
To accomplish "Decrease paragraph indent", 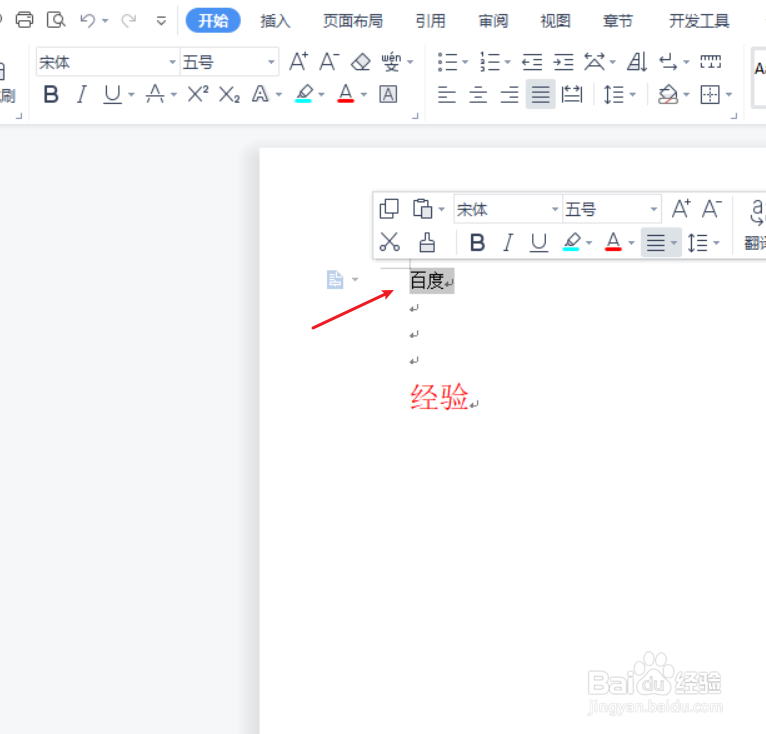I will [x=532, y=62].
